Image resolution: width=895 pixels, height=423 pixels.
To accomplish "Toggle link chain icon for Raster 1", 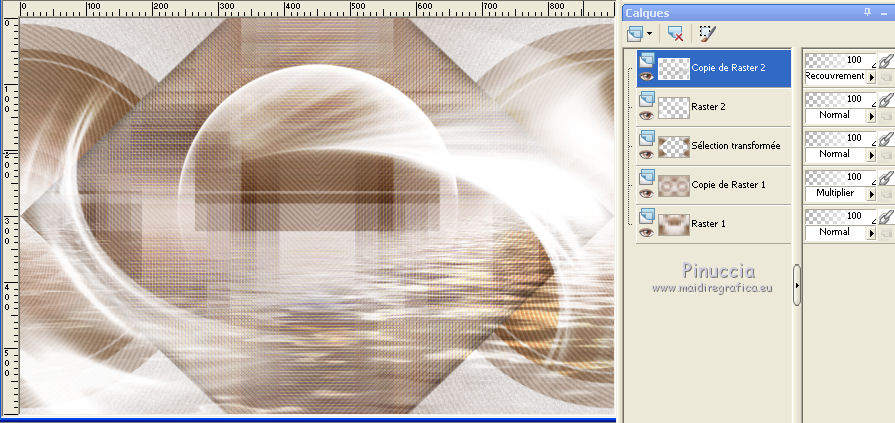I will tap(886, 219).
